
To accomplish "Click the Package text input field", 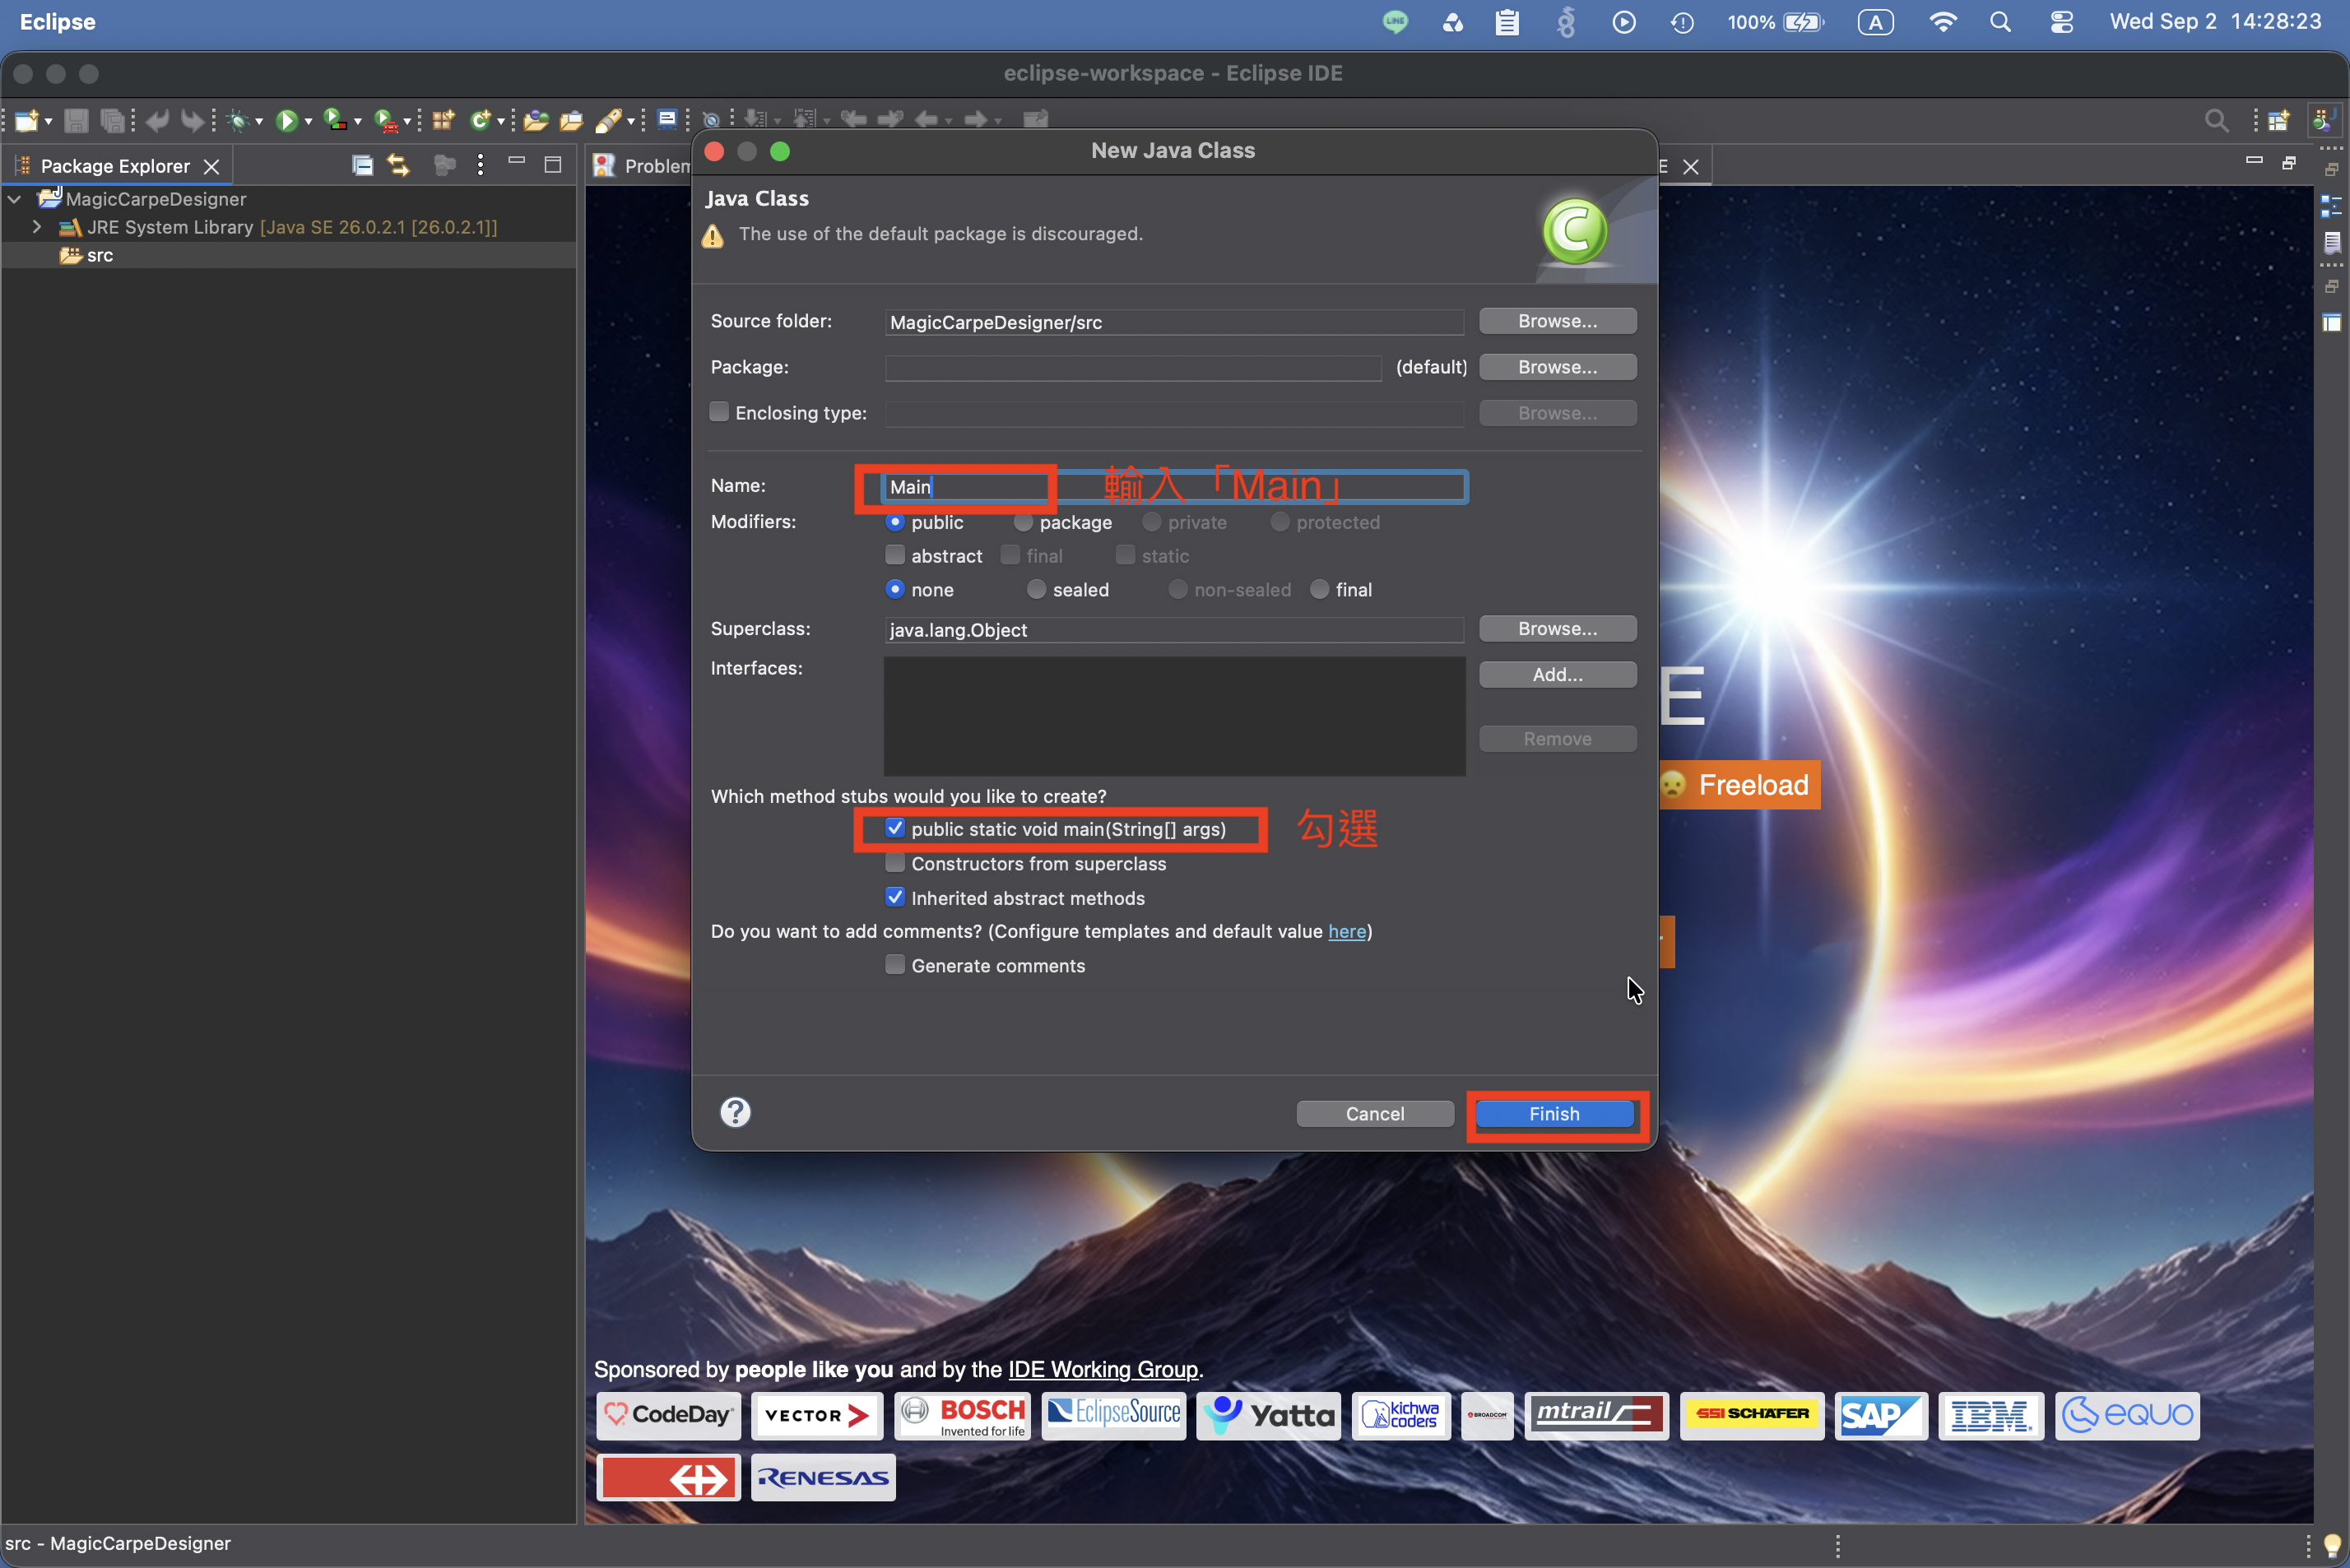I will tap(1133, 368).
